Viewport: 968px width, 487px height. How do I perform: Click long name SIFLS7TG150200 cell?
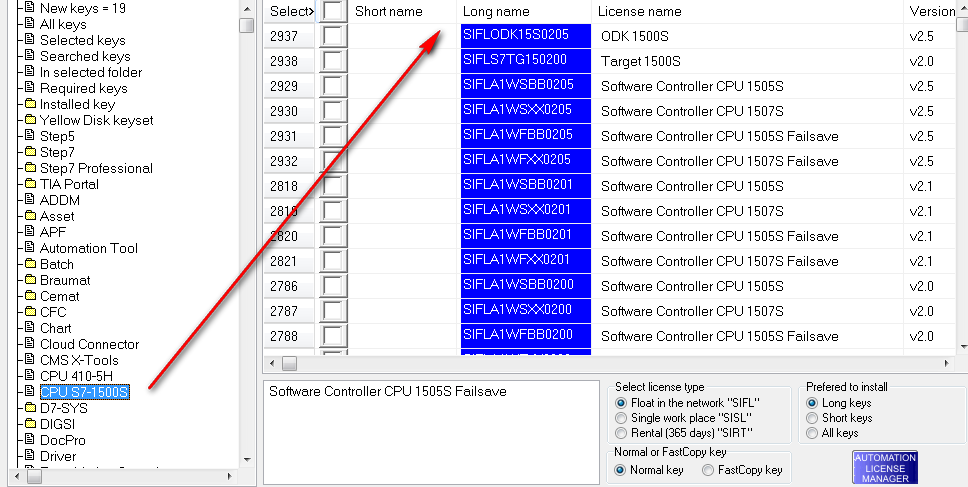525,60
